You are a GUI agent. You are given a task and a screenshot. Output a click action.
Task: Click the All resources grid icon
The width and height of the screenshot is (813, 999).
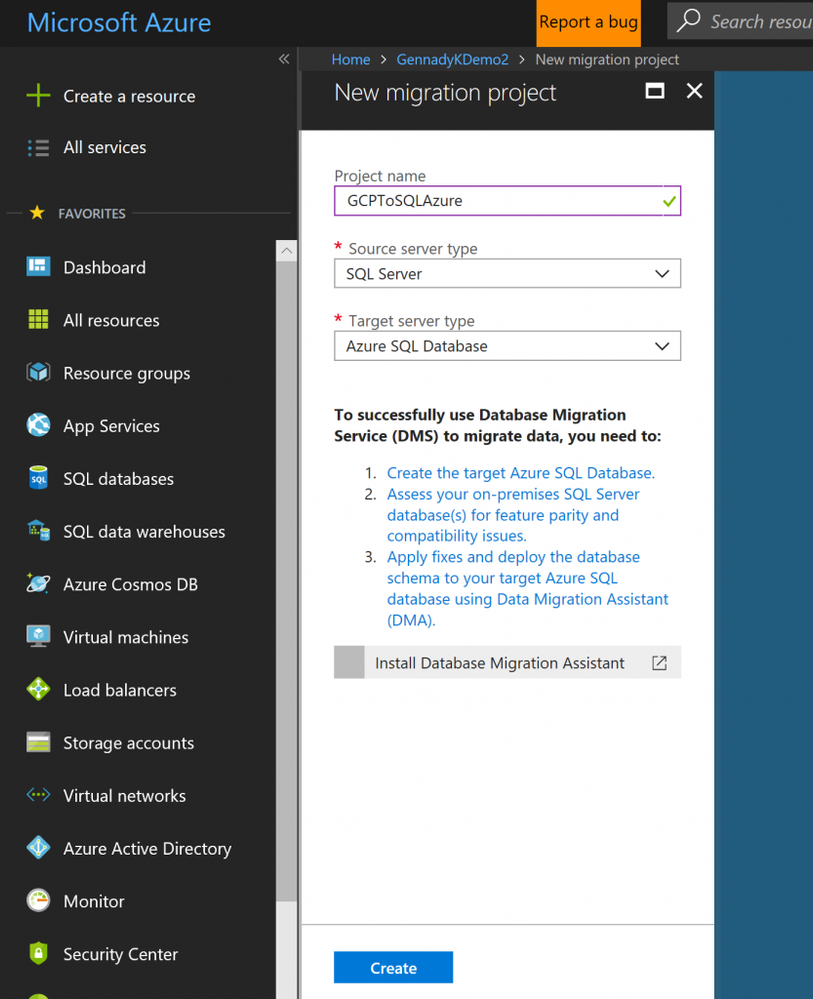(x=38, y=319)
